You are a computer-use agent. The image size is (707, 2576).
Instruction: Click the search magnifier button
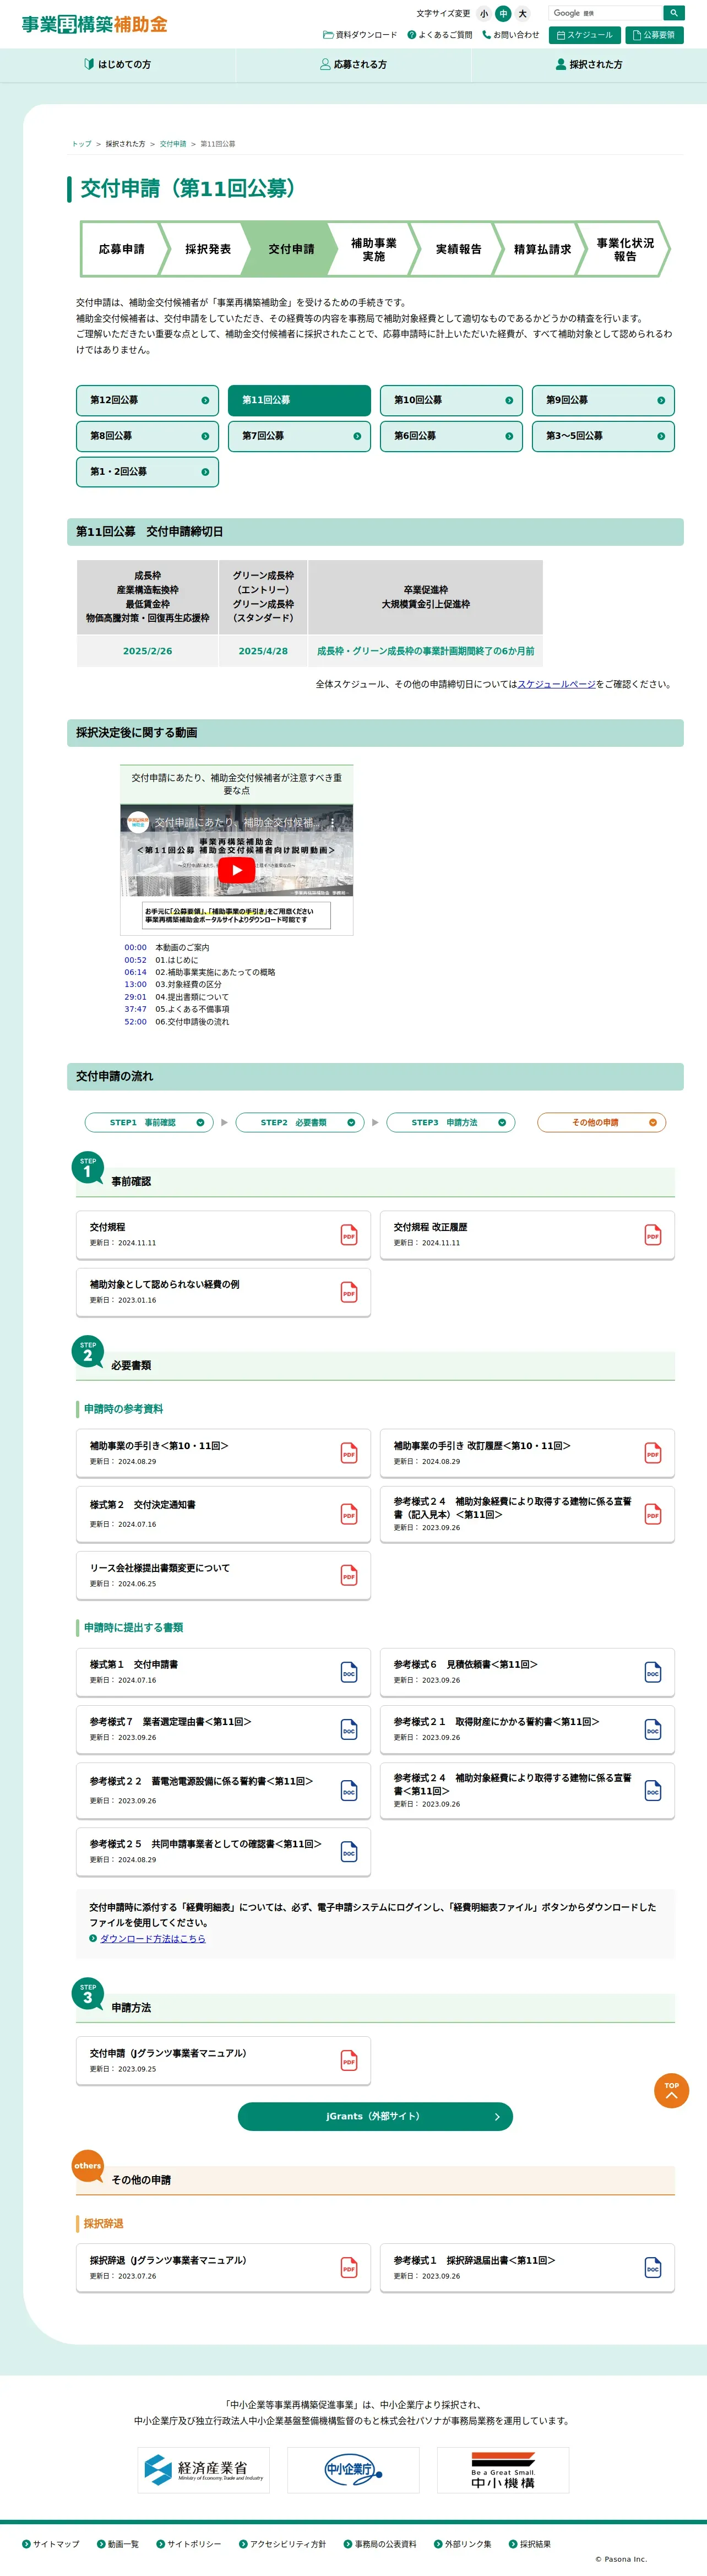click(x=674, y=13)
